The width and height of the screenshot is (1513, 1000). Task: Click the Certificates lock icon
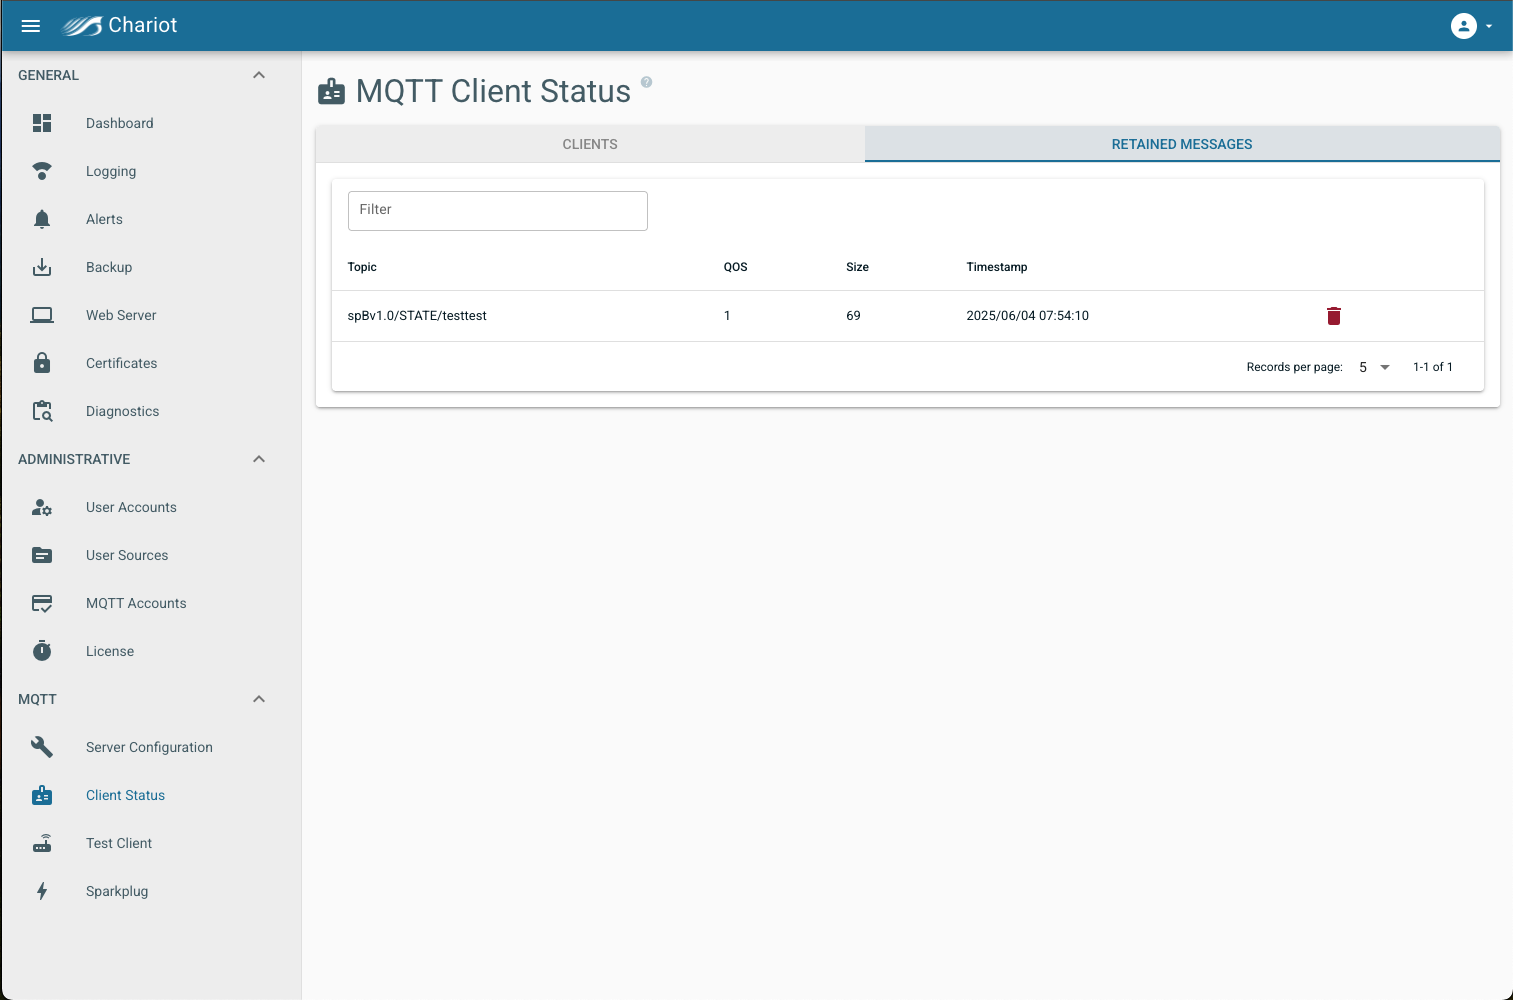pyautogui.click(x=42, y=363)
